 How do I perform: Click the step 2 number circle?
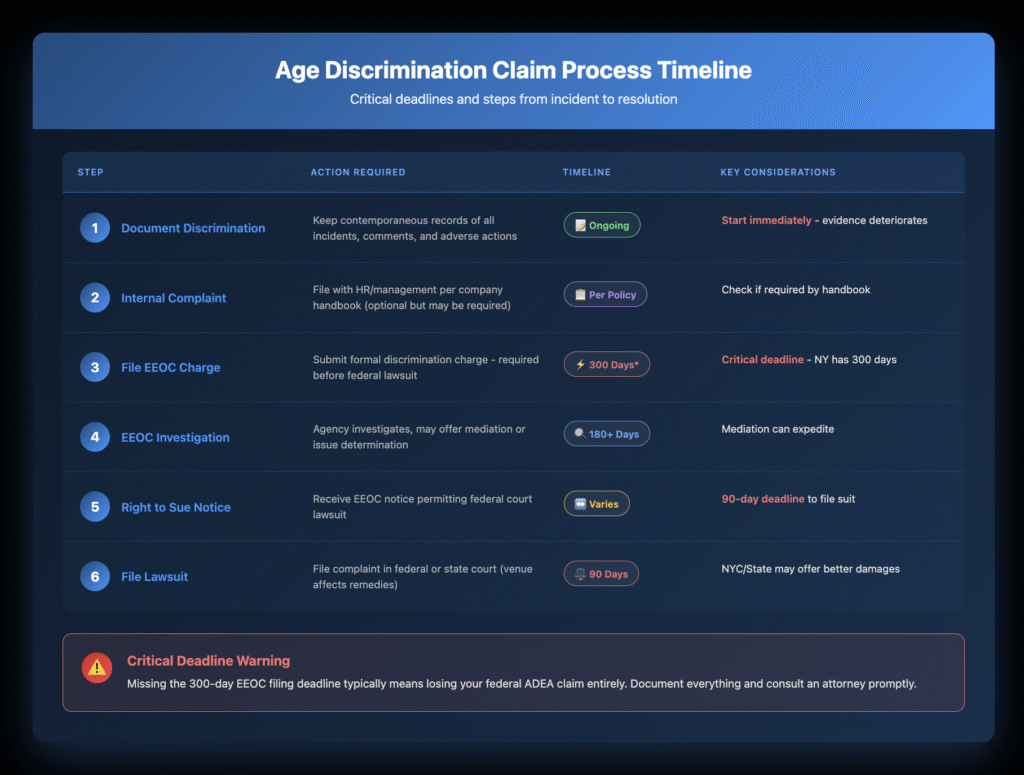pyautogui.click(x=95, y=298)
